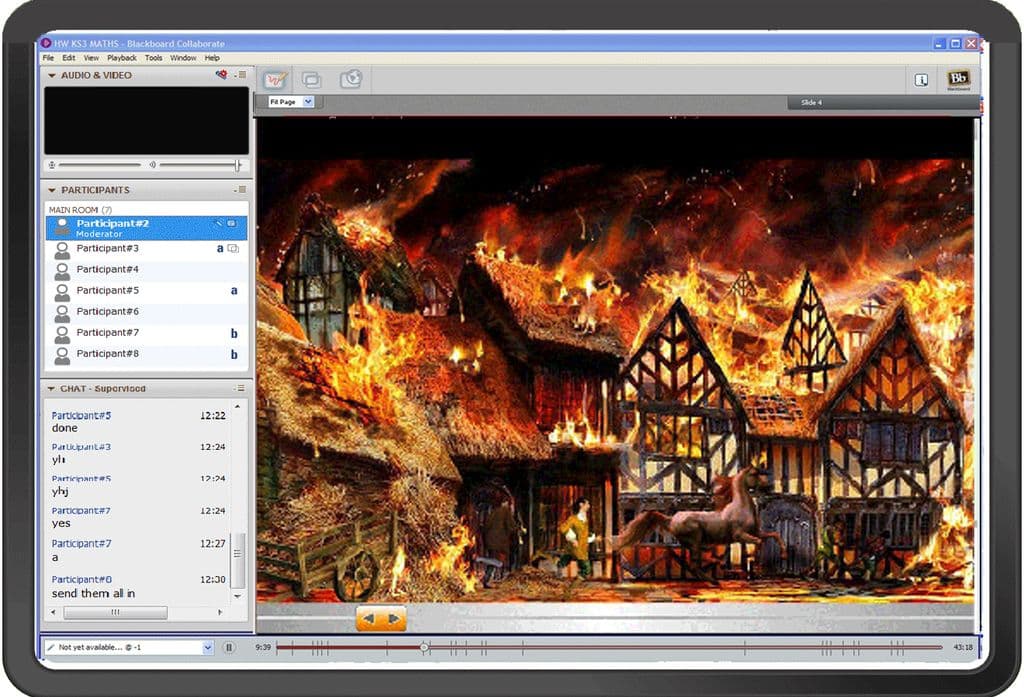Click Participant#2 whiteboard permission icon
Screen dimensions: 1024x697
(x=219, y=223)
